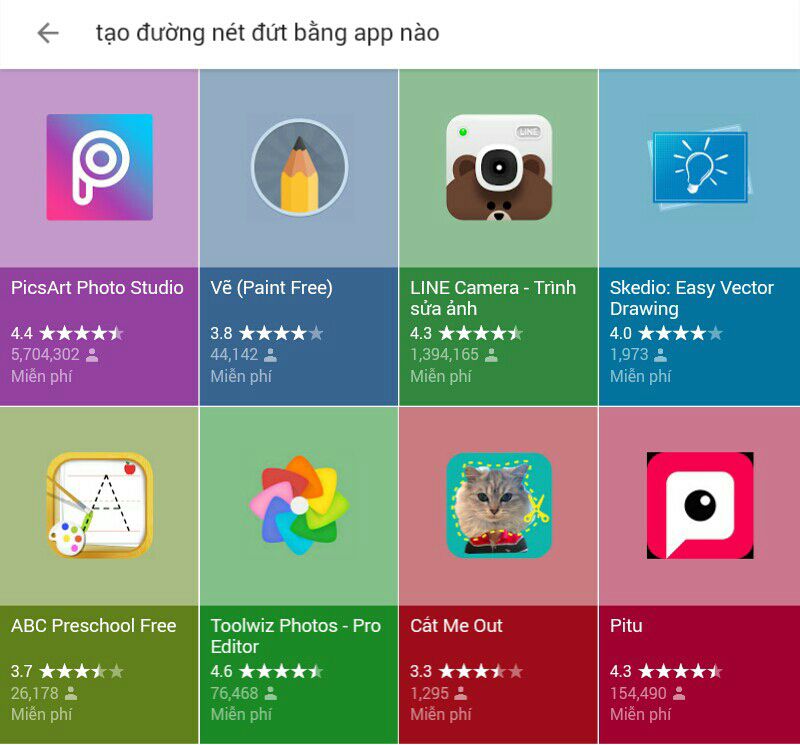800x745 pixels.
Task: Open the PicsArt Photo Studio title link
Action: click(x=97, y=288)
